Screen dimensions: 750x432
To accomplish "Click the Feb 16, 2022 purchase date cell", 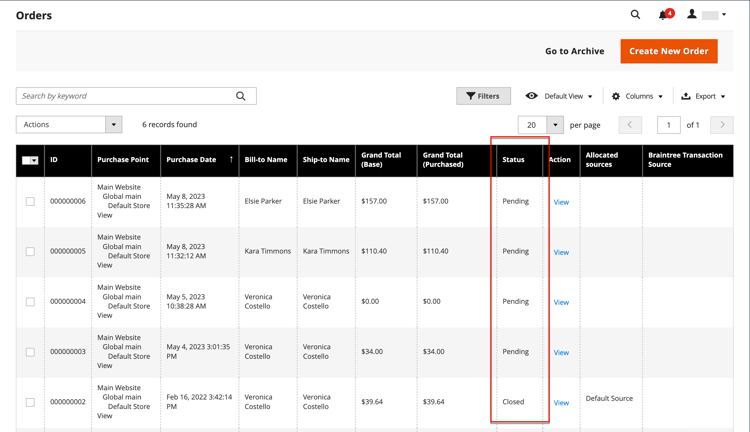I will (199, 402).
